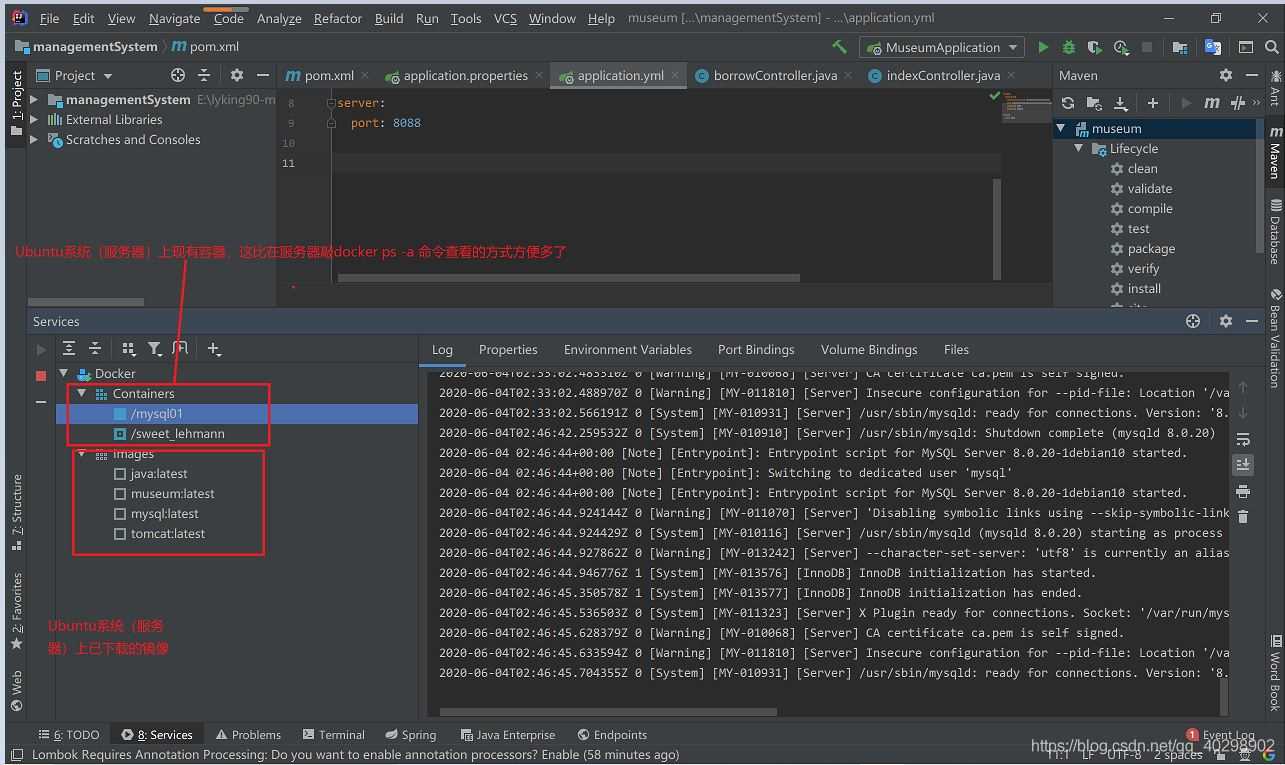1285x765 pixels.
Task: Click the Maven refresh icon
Action: pos(1066,102)
